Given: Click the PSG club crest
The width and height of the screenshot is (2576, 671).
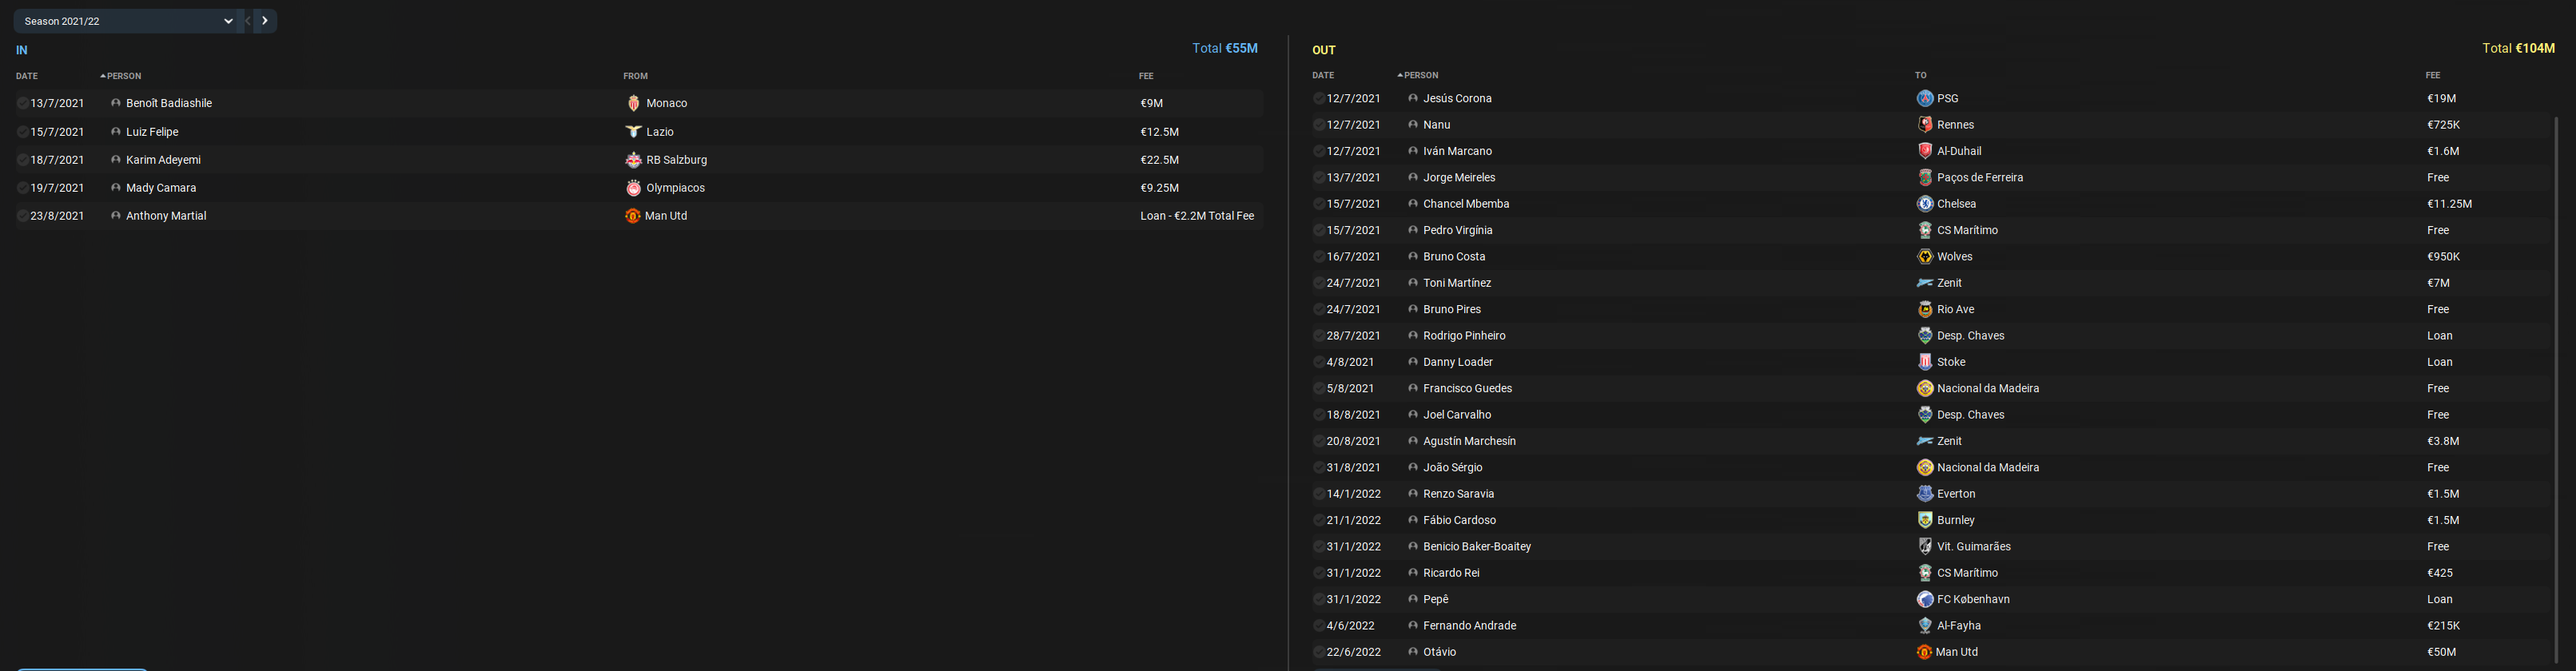Looking at the screenshot, I should [1925, 98].
